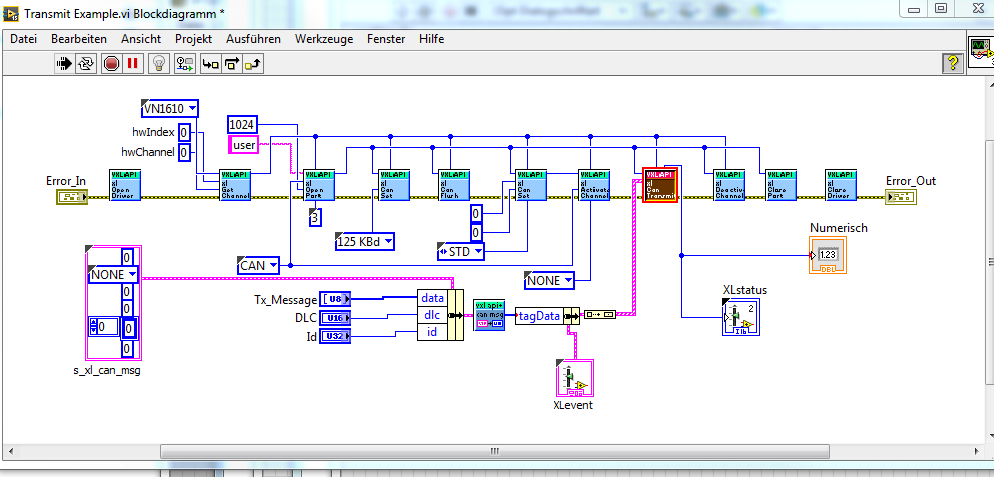Abort execution with the red stop button

click(112, 63)
